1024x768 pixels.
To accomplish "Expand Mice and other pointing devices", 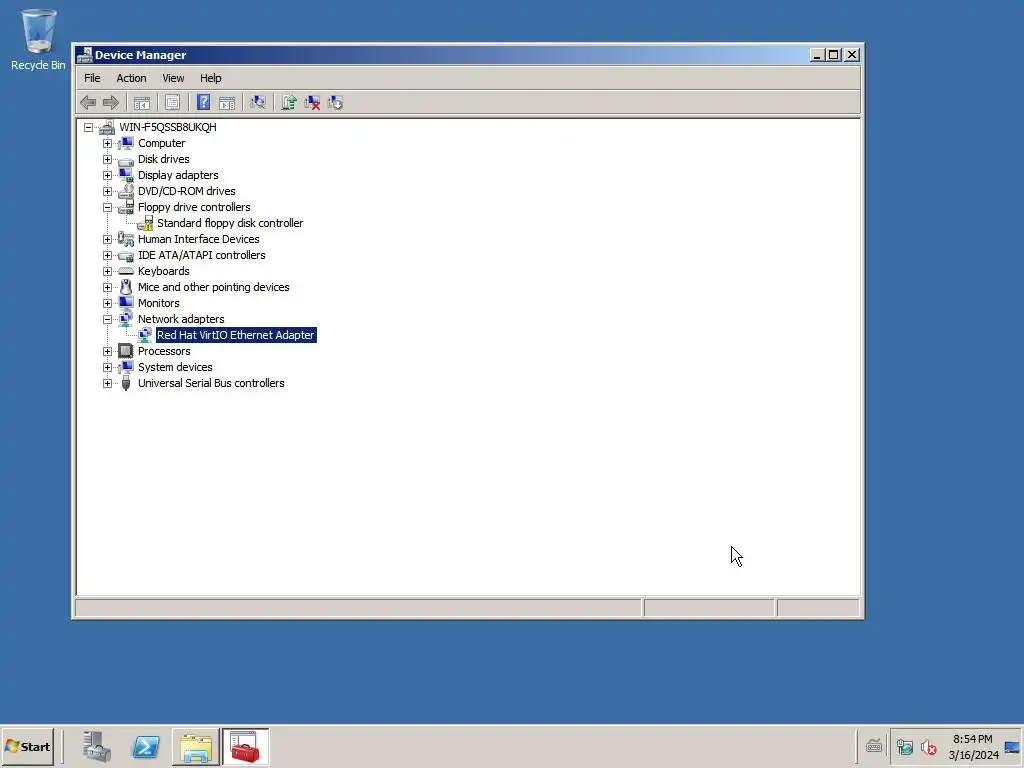I will click(107, 287).
